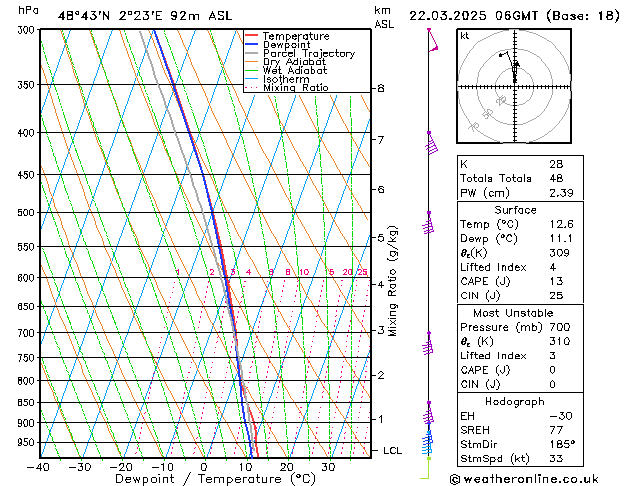Screen dimensions: 629x486
Task: Click the blue Dewpoint legend line
Action: pyautogui.click(x=251, y=44)
